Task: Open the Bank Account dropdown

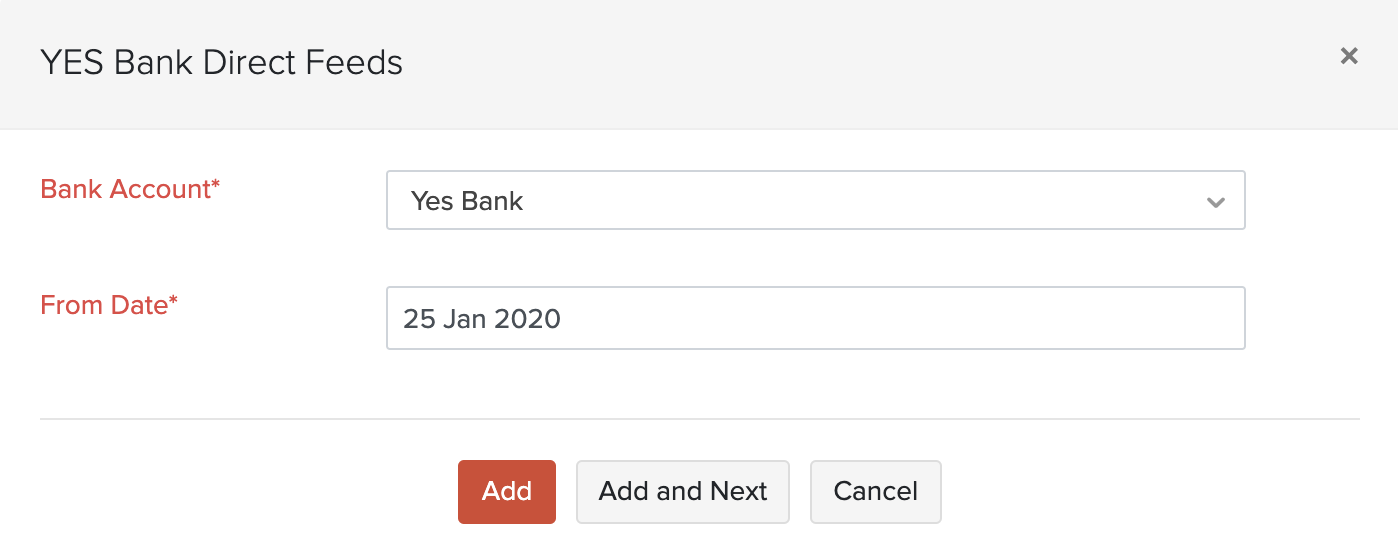Action: click(x=815, y=201)
